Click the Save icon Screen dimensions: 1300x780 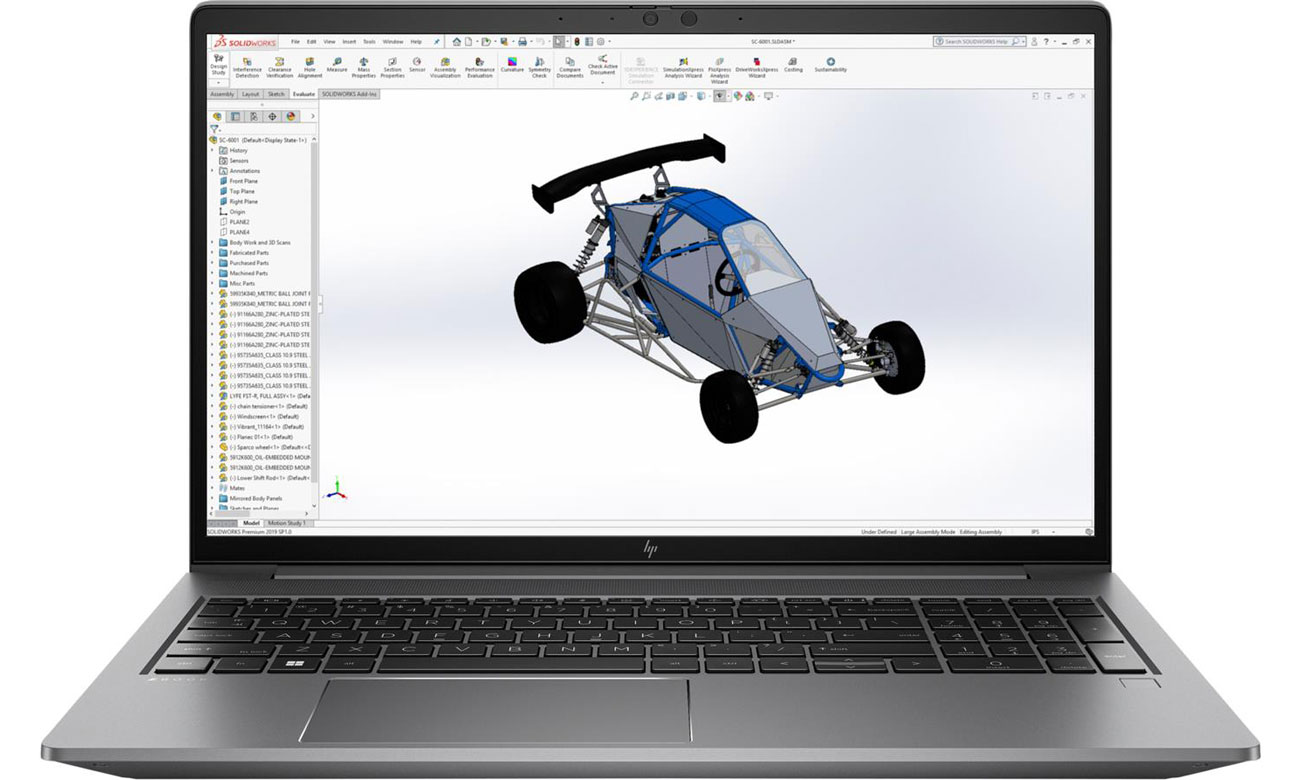pyautogui.click(x=503, y=42)
